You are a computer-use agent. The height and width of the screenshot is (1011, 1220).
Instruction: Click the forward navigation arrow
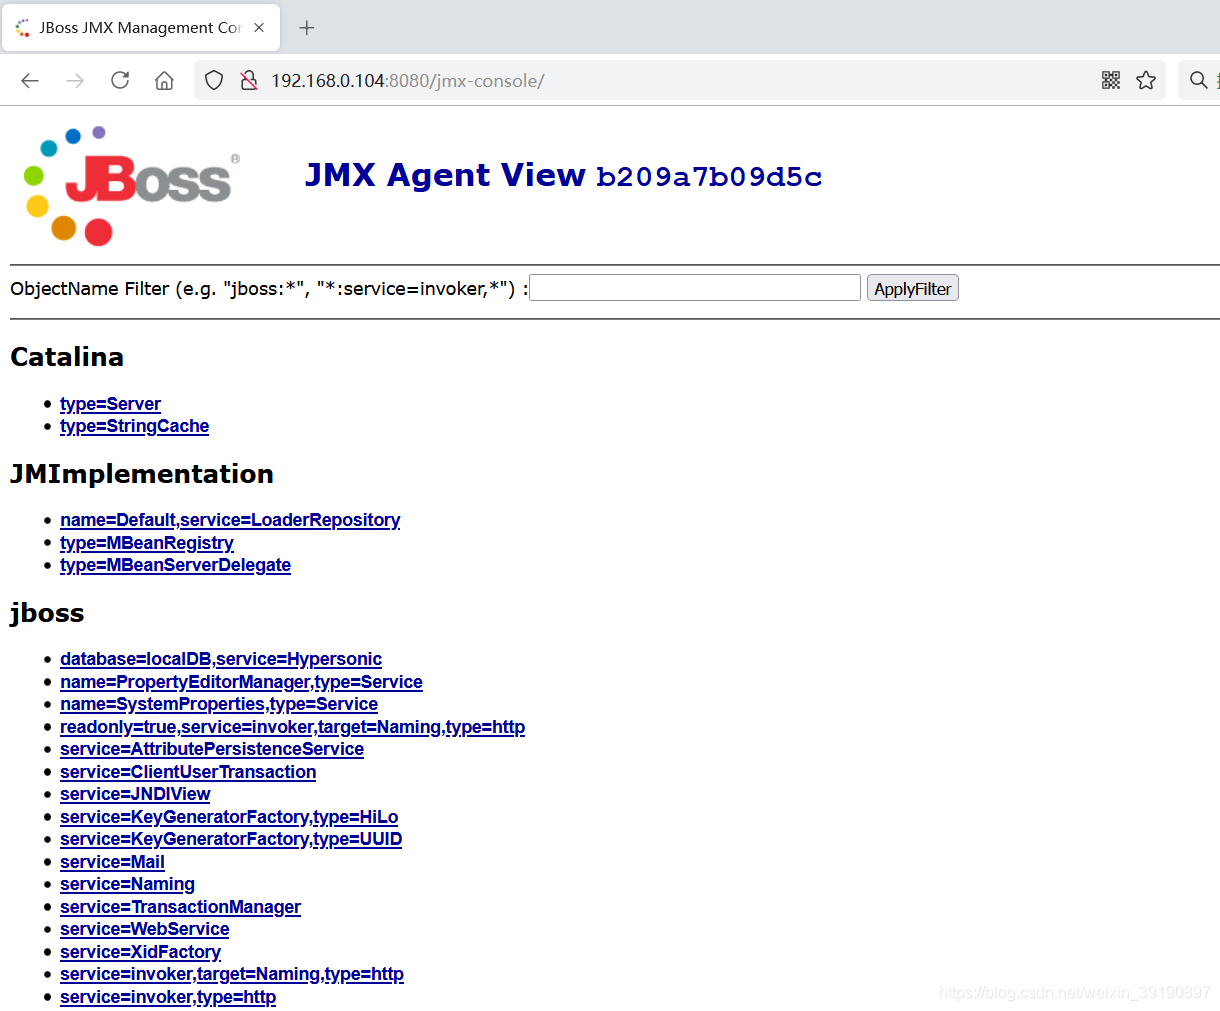pyautogui.click(x=75, y=81)
